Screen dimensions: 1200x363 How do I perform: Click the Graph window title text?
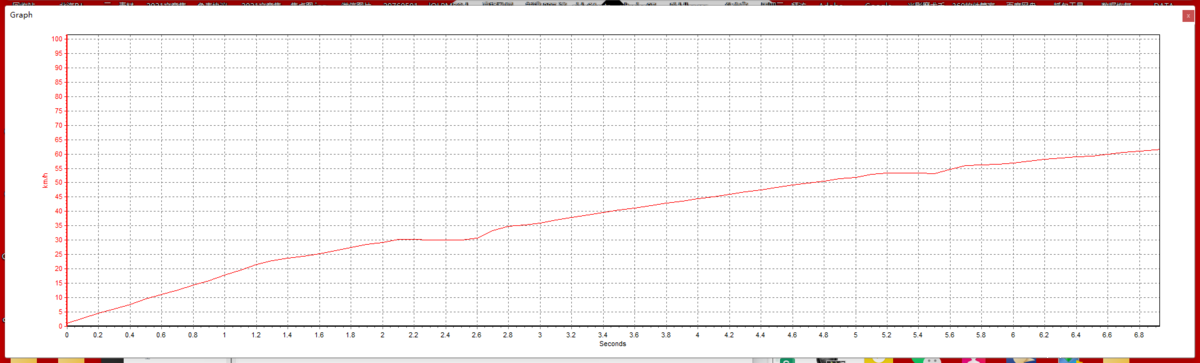pos(20,16)
